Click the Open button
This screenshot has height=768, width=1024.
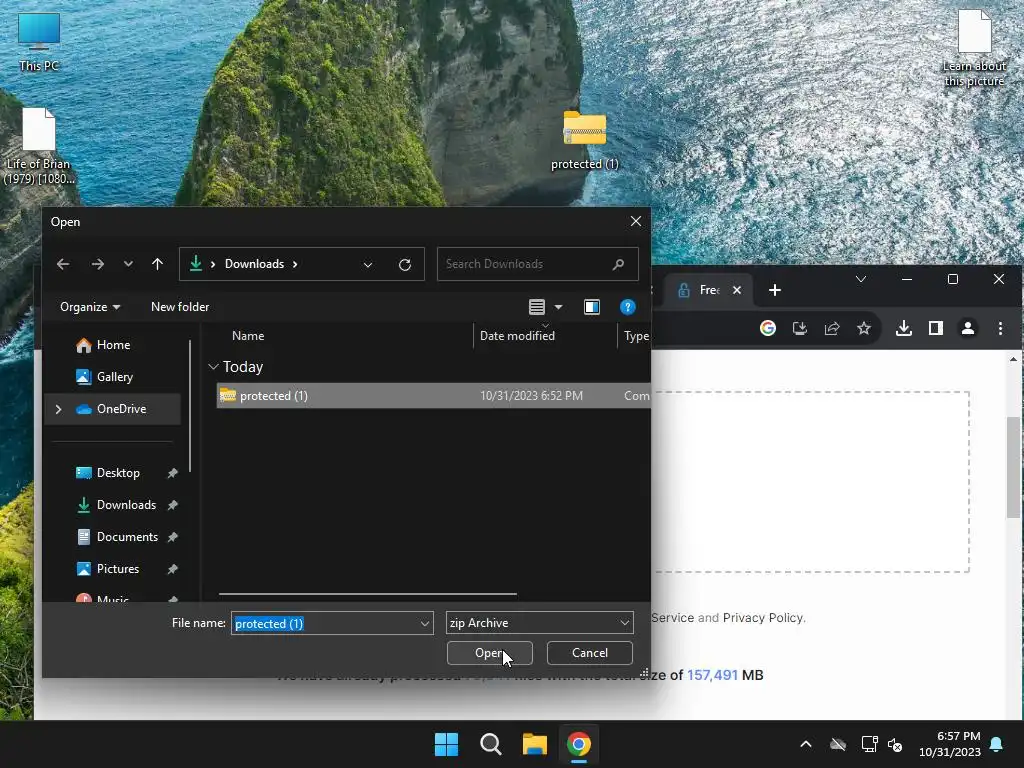(x=489, y=653)
